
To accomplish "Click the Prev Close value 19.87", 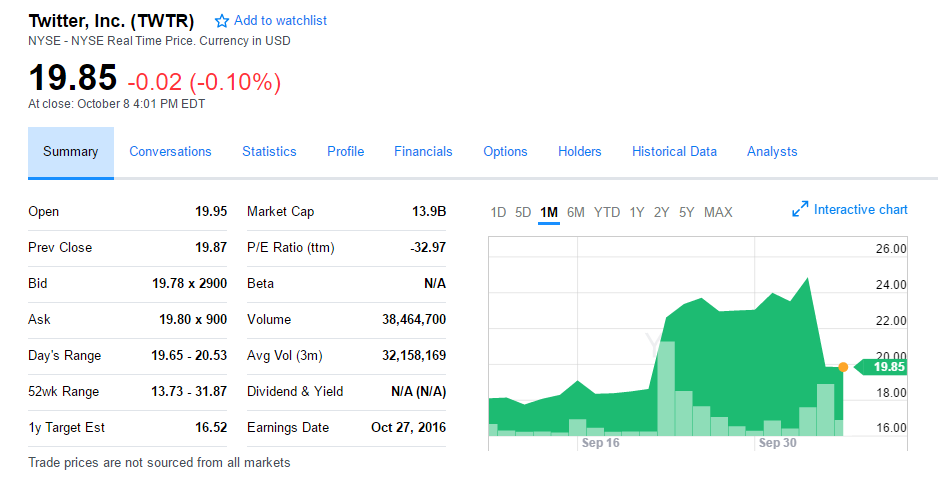I will tap(211, 247).
